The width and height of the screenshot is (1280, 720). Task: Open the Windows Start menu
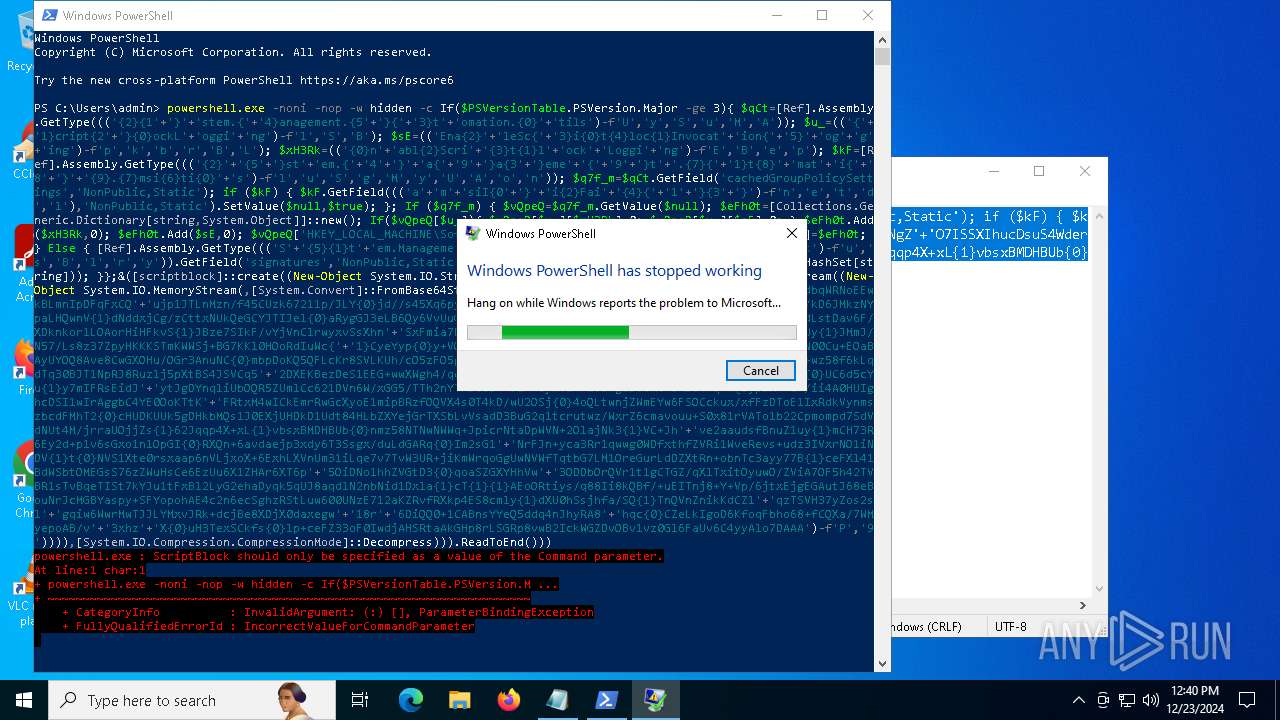pyautogui.click(x=24, y=700)
